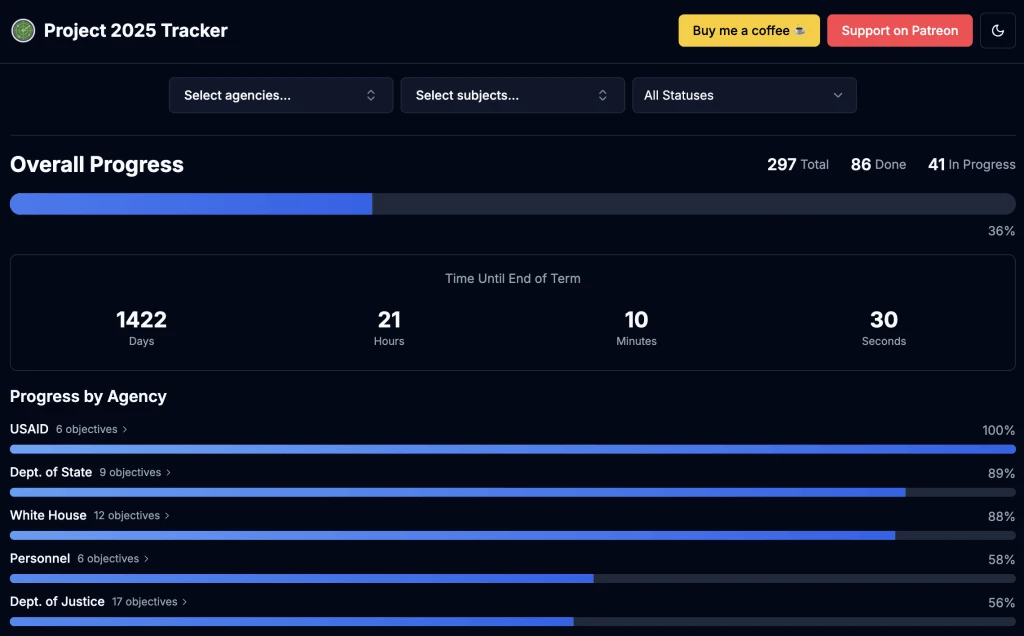Click the White House 88% value
1024x636 pixels.
point(1001,517)
